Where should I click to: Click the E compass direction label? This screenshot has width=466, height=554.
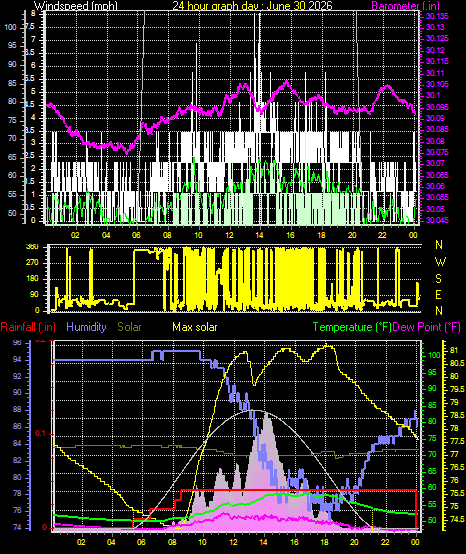[438, 295]
